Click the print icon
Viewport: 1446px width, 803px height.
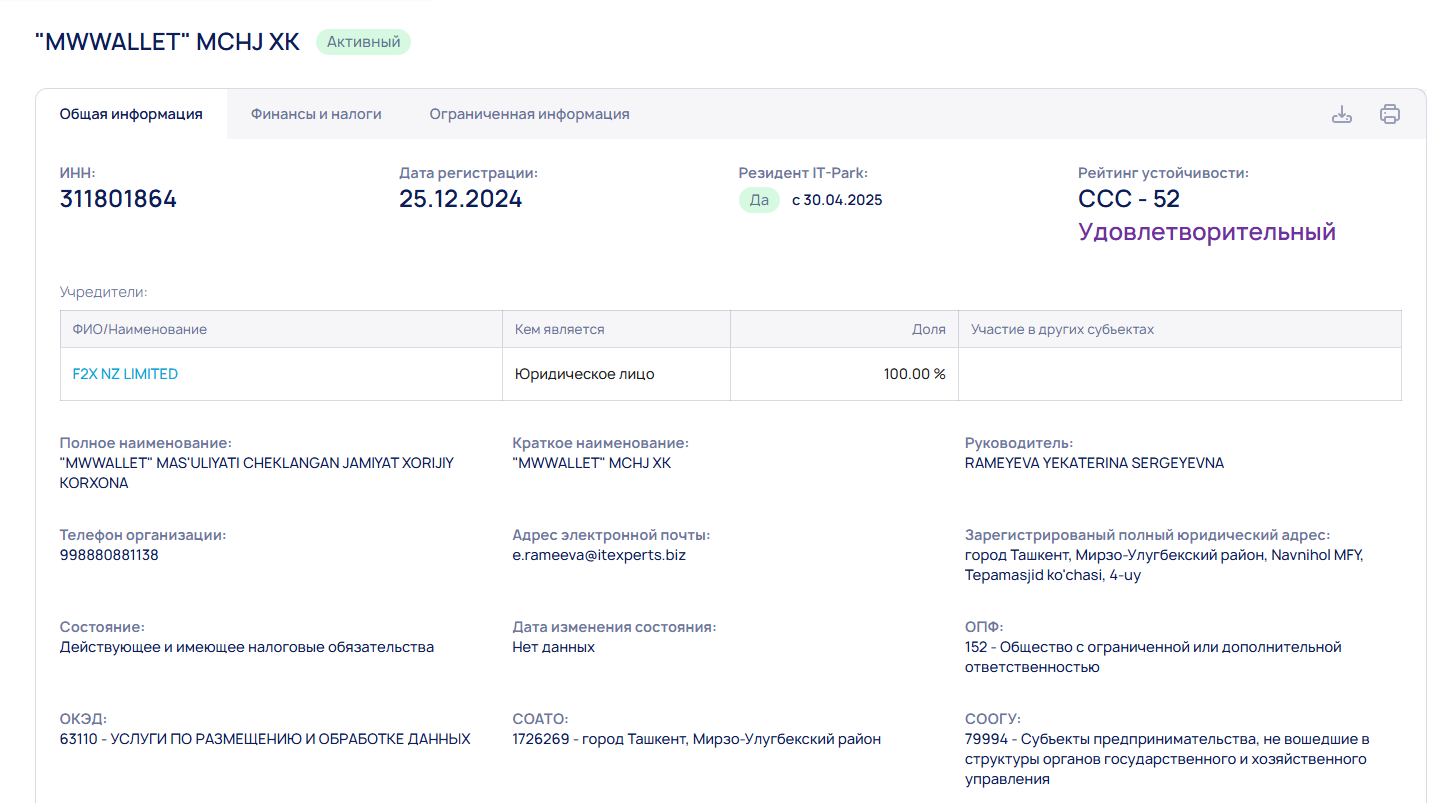pyautogui.click(x=1389, y=114)
